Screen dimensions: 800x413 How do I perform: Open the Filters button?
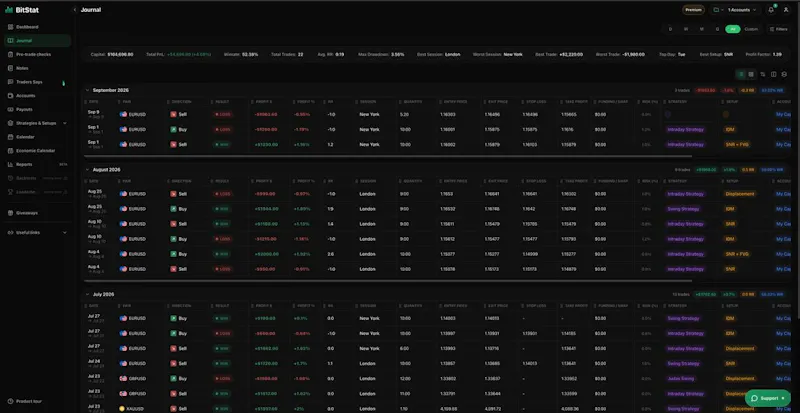779,30
